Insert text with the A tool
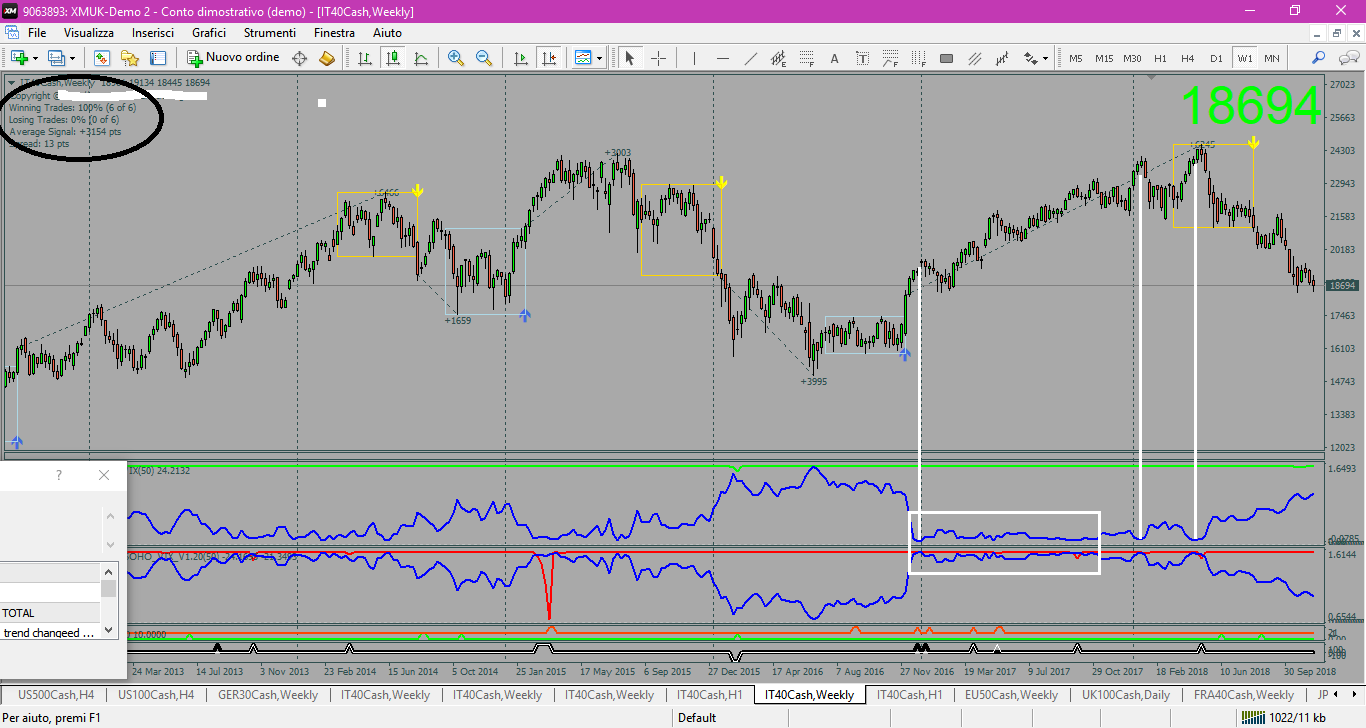 [834, 58]
